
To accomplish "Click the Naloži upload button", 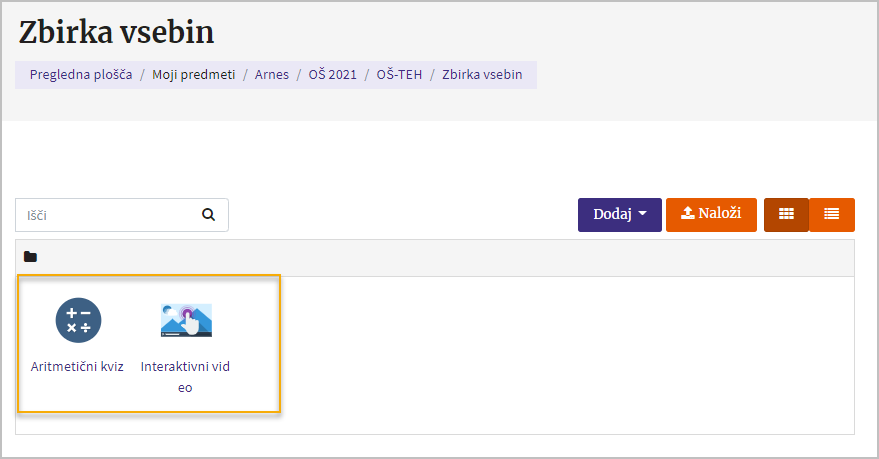I will coord(711,214).
